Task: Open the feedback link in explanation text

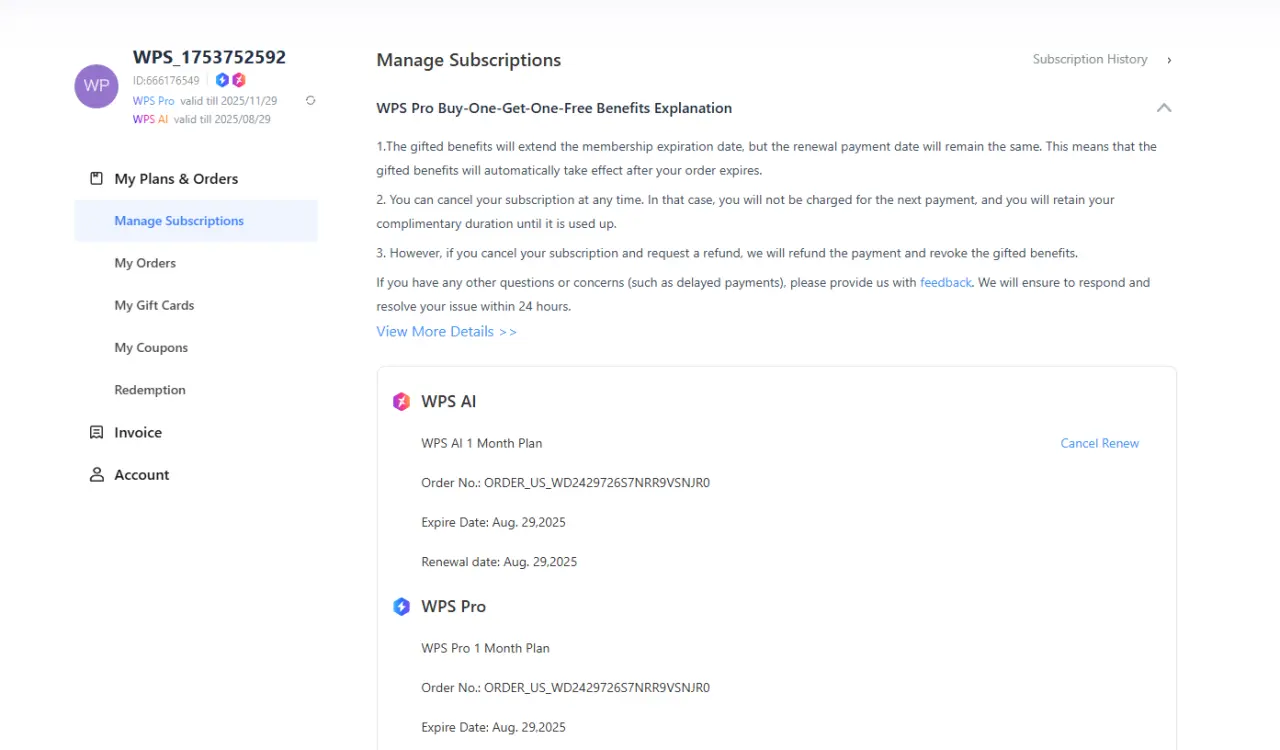Action: coord(946,283)
